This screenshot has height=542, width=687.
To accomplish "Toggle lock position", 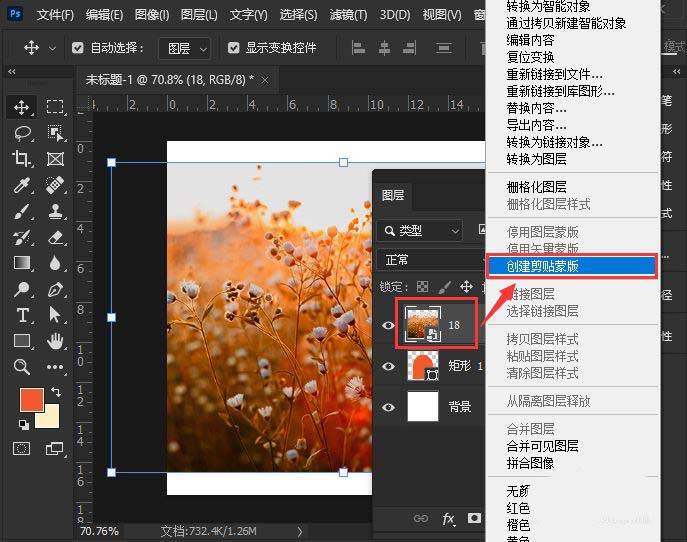I will pyautogui.click(x=466, y=287).
